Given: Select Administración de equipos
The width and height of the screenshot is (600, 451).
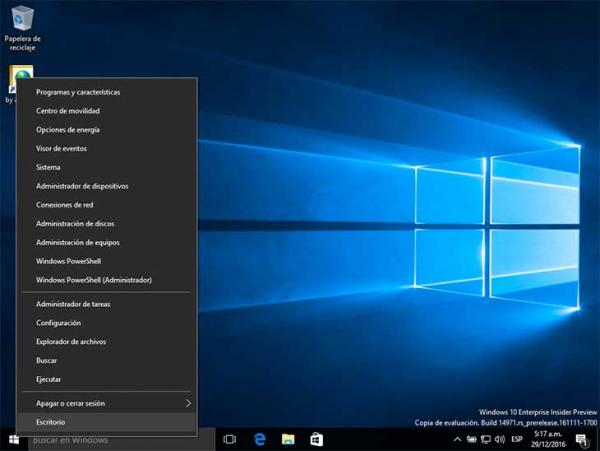Looking at the screenshot, I should tap(107, 242).
